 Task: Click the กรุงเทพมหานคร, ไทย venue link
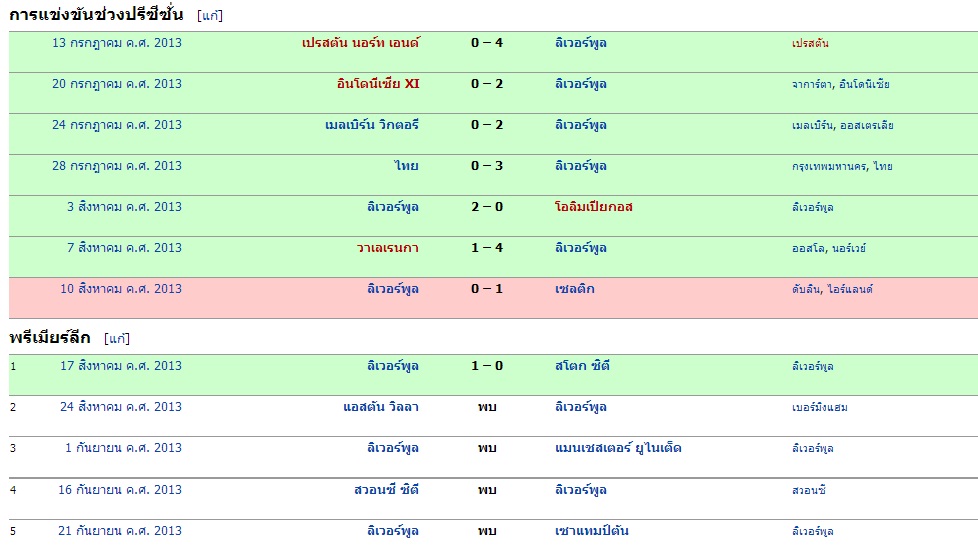[842, 166]
